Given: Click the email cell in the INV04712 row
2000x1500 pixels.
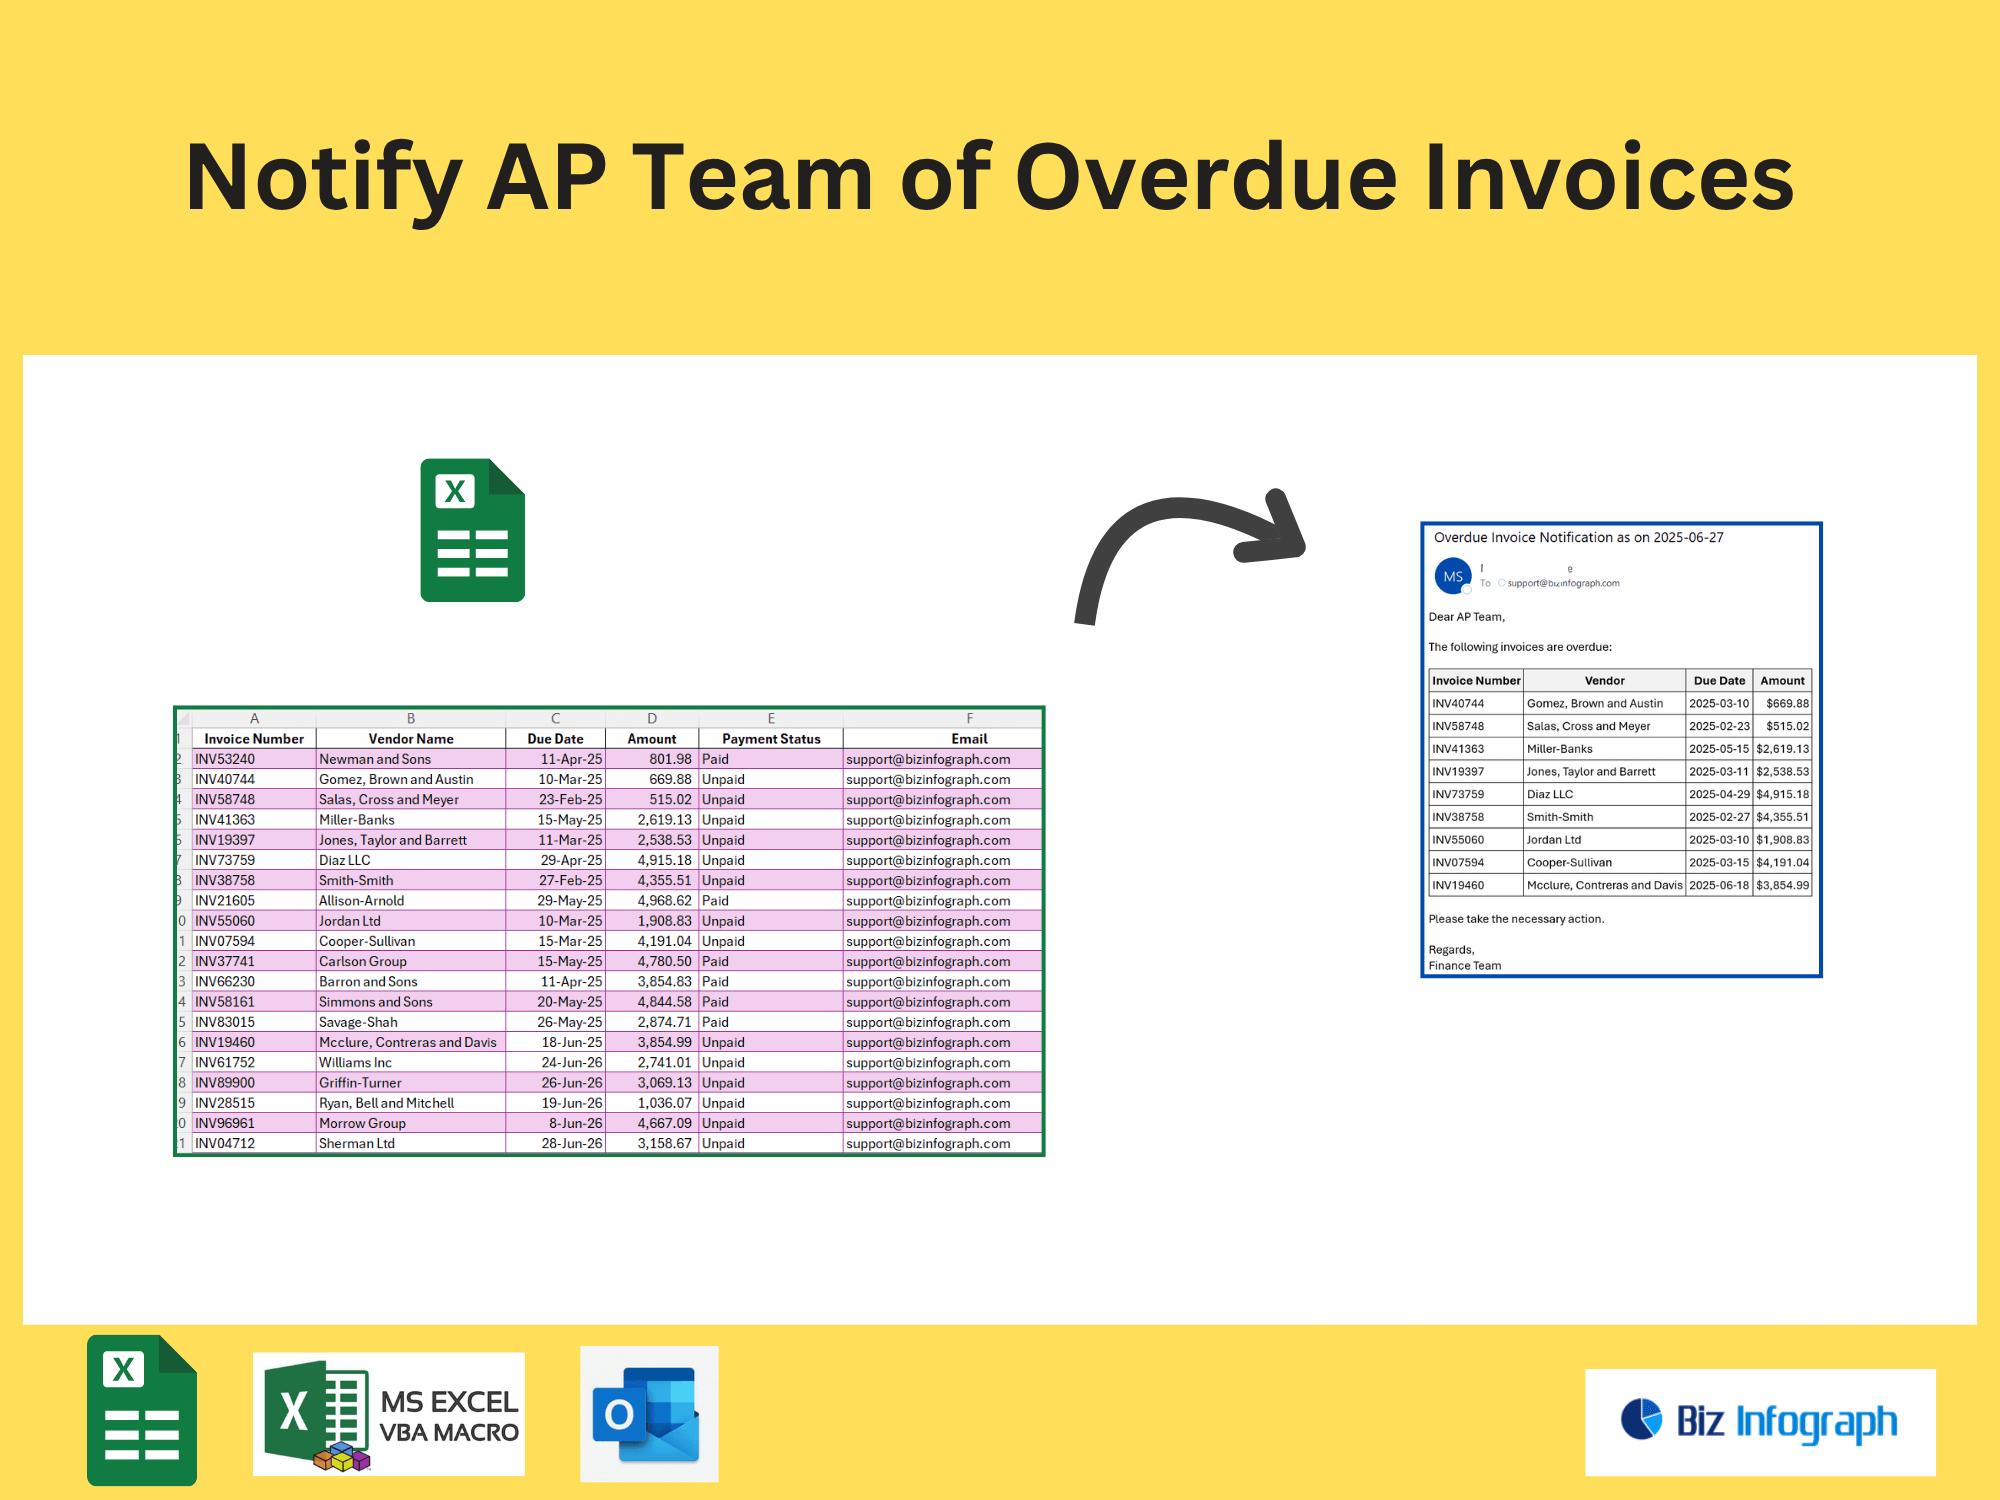Looking at the screenshot, I should coord(942,1143).
